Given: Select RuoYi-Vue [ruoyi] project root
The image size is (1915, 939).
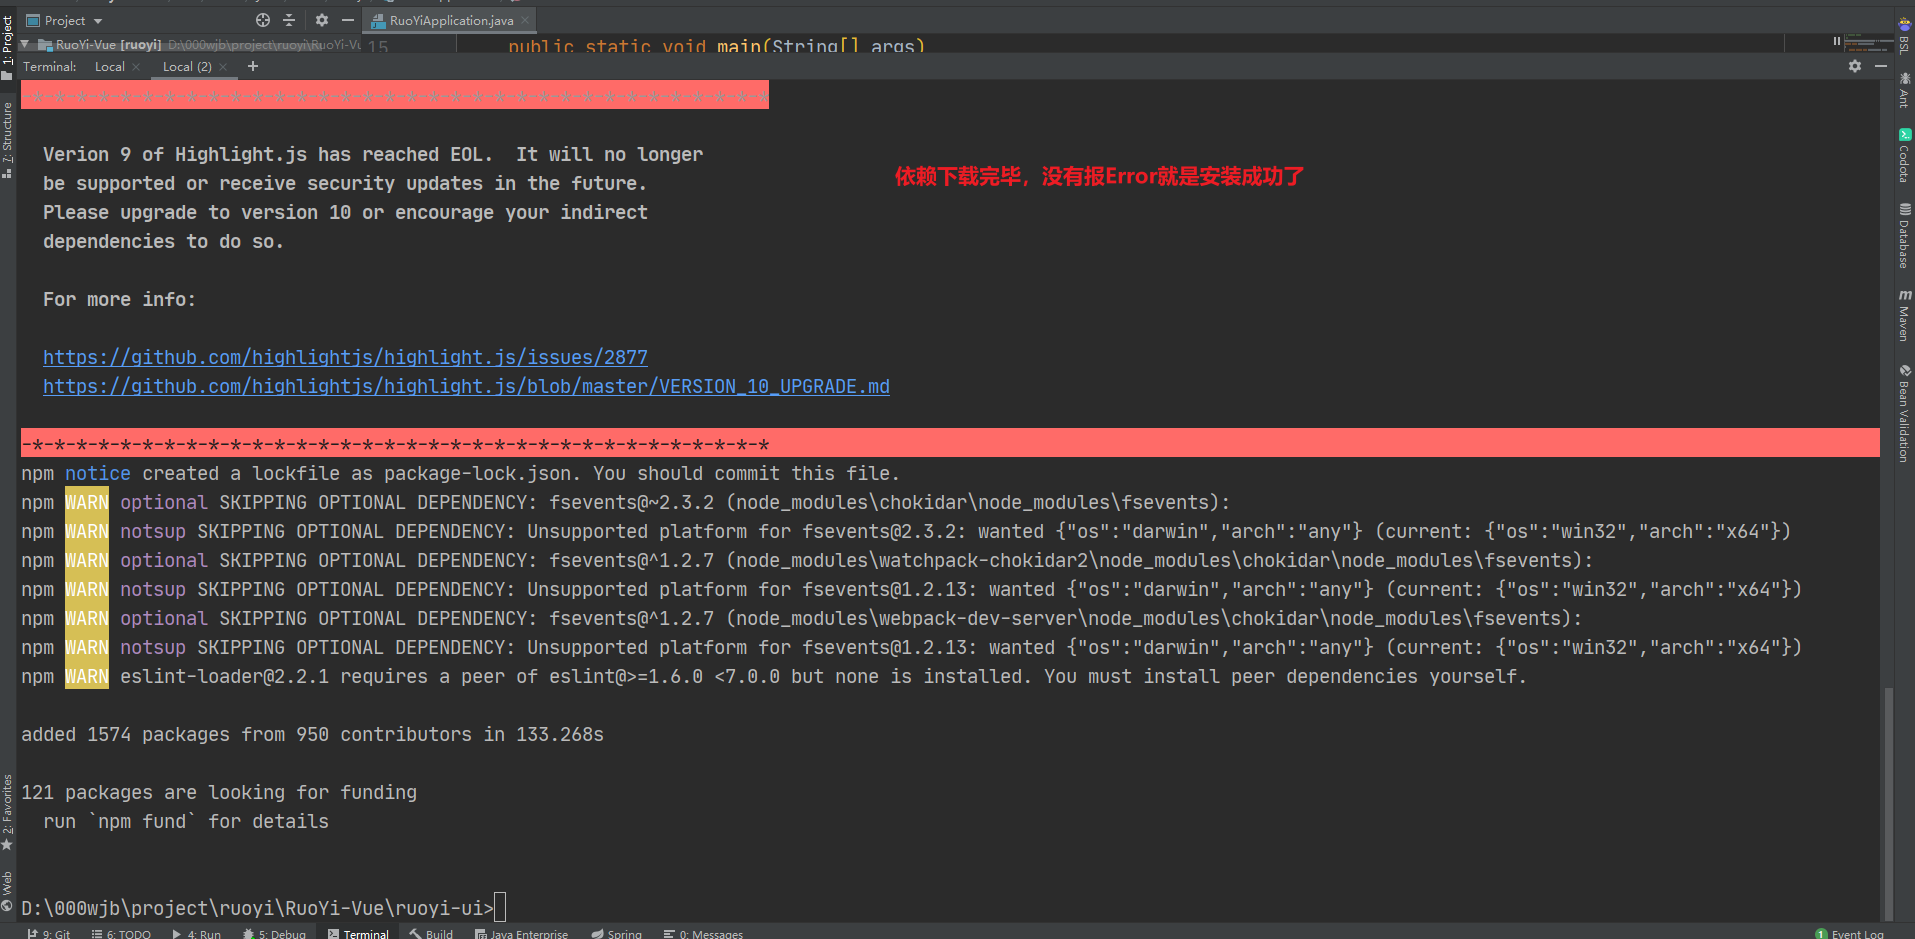Looking at the screenshot, I should pos(108,44).
